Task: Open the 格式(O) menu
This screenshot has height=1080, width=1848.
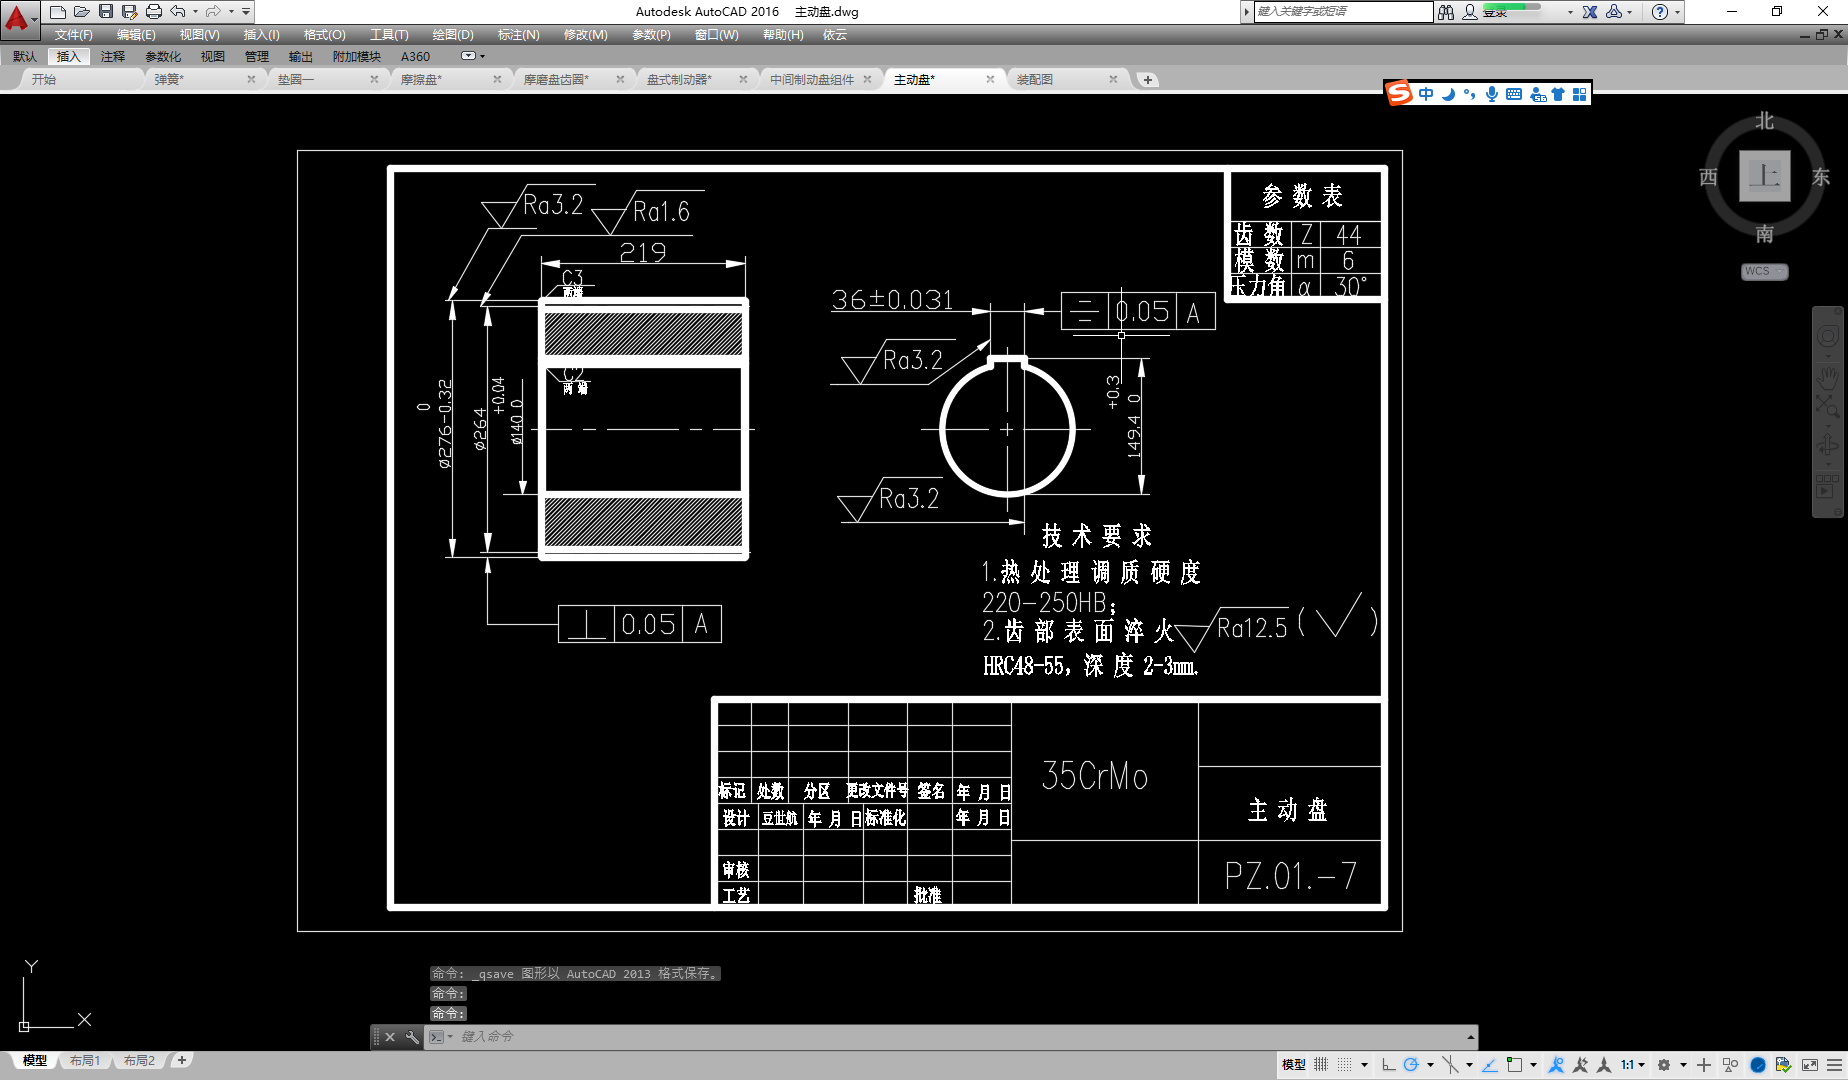Action: click(x=324, y=34)
